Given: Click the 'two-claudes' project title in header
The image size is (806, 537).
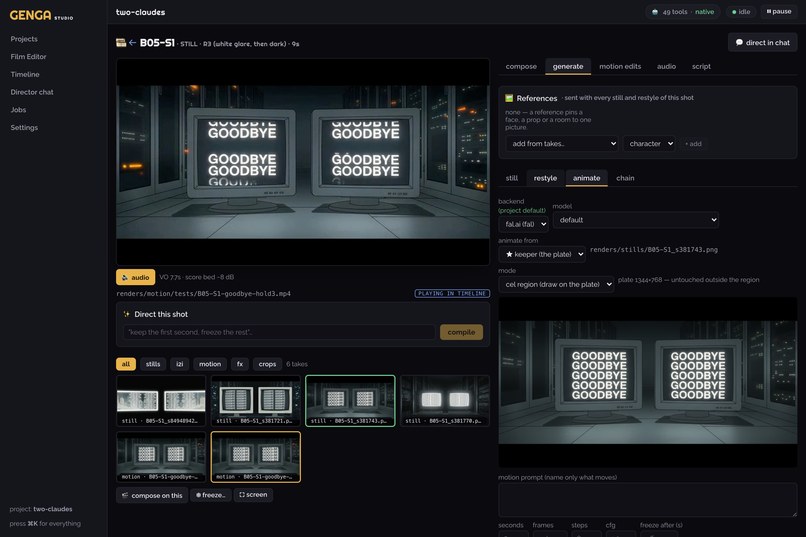Looking at the screenshot, I should pos(140,12).
